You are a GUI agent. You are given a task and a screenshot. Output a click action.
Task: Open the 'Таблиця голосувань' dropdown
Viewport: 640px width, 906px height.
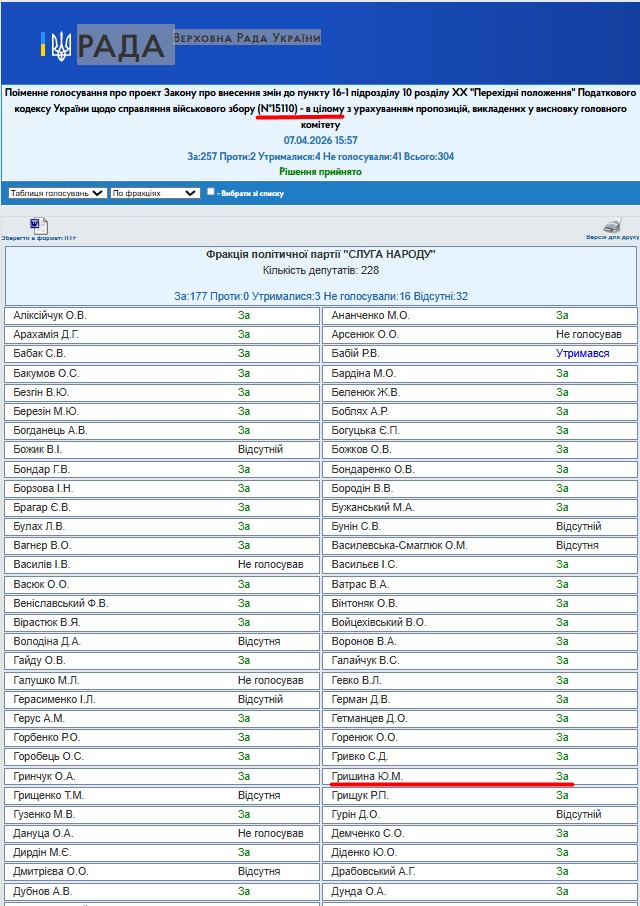(57, 193)
